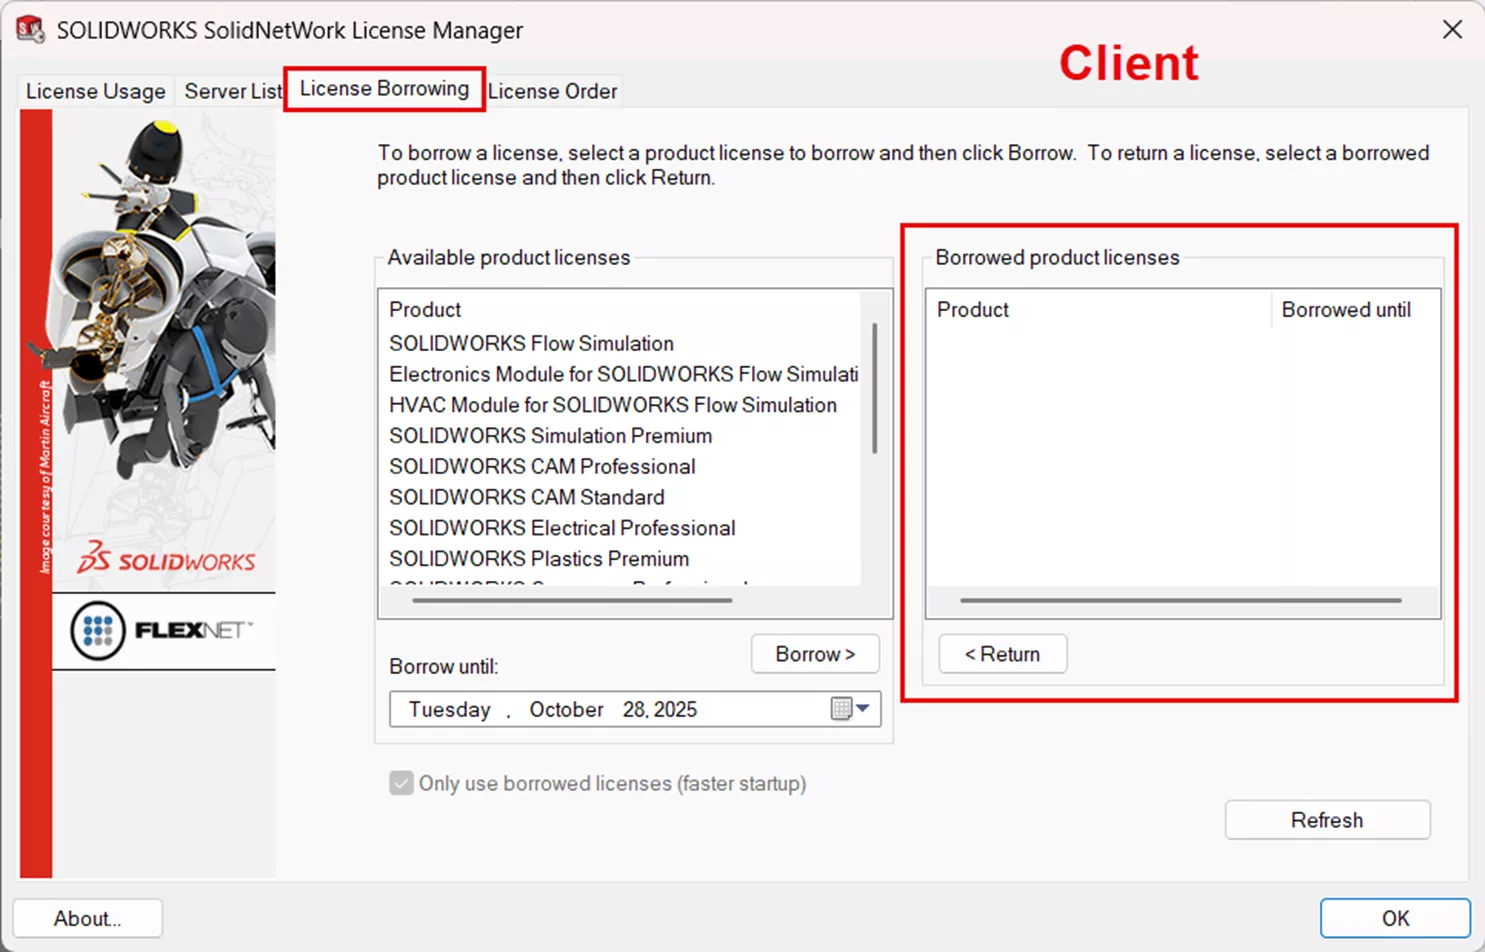
Task: Enable the 'Only use borrowed licenses' checkbox
Action: coord(400,784)
